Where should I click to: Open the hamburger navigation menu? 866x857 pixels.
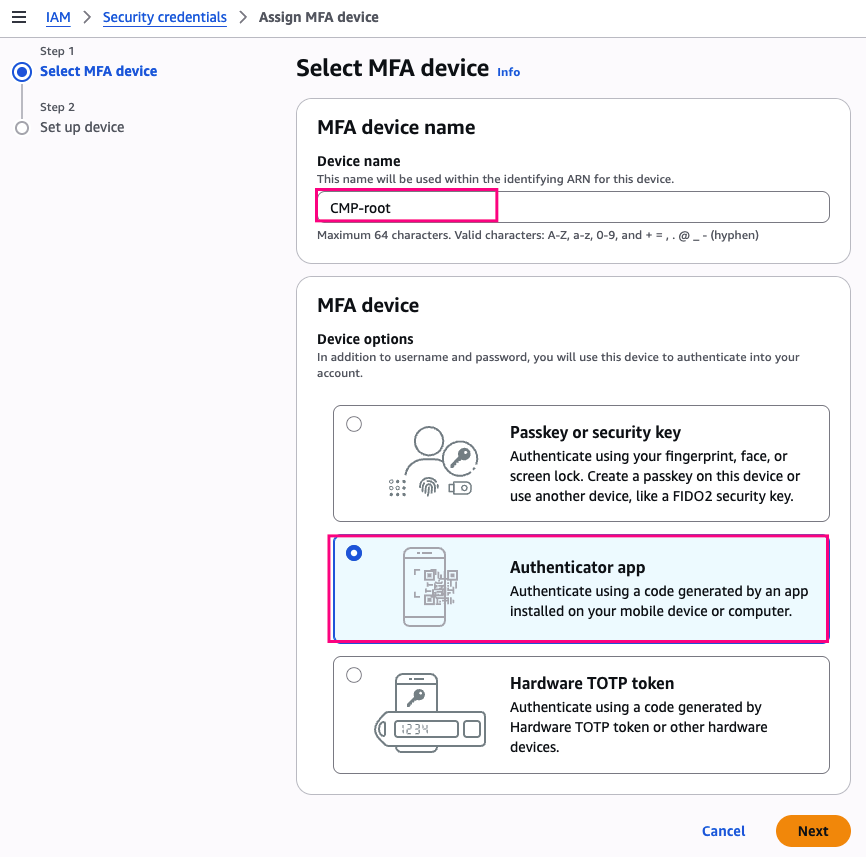[19, 18]
